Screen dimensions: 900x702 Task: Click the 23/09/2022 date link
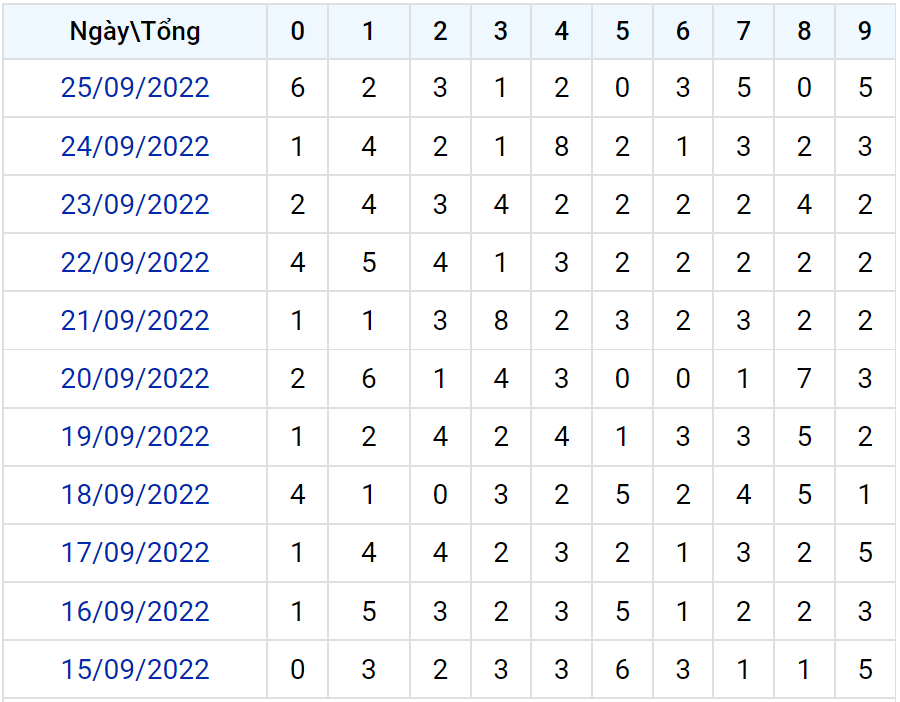coord(135,204)
